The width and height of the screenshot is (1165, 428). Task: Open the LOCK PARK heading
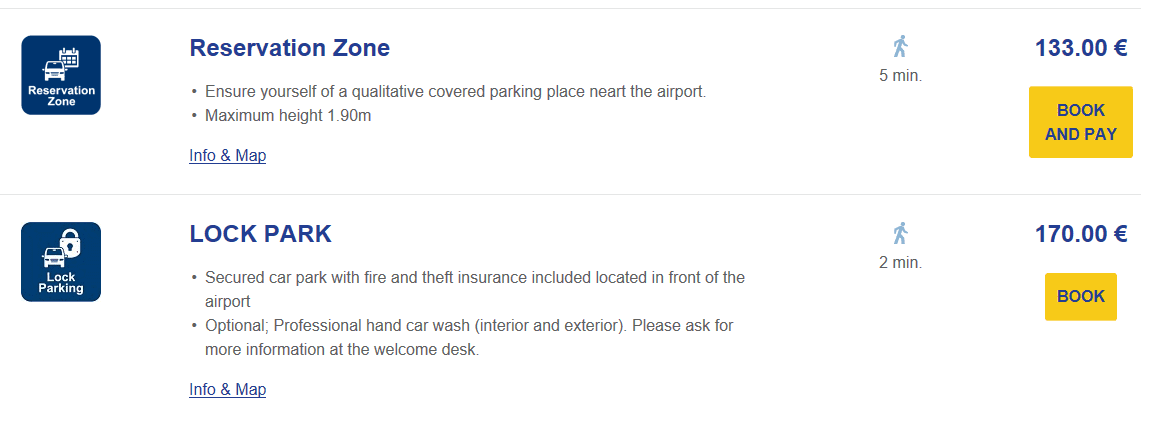(x=260, y=235)
